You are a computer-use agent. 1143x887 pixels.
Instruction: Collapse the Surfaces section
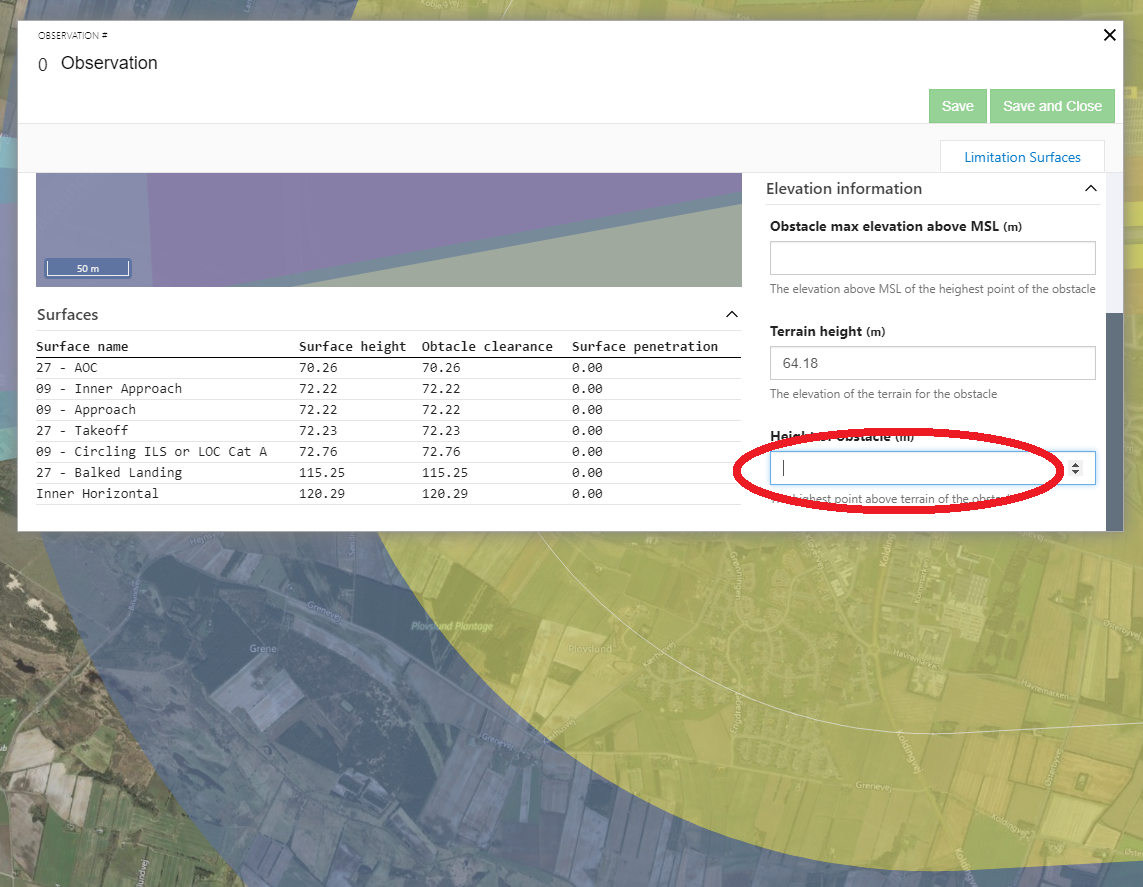(x=732, y=314)
